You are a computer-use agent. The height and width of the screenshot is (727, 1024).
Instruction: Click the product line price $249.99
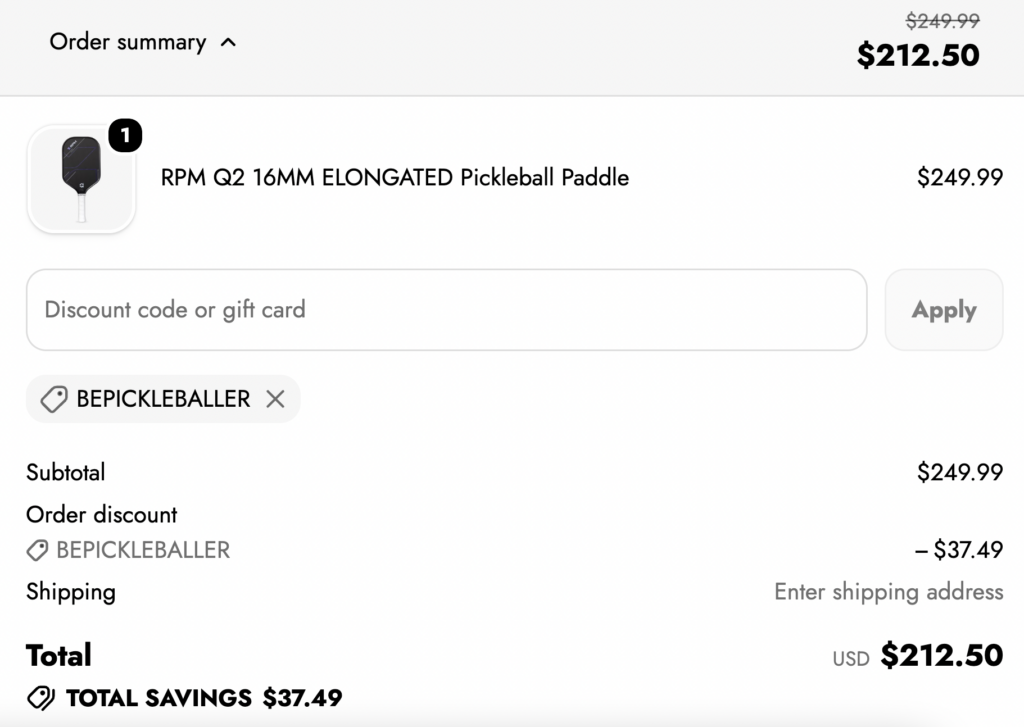click(960, 178)
